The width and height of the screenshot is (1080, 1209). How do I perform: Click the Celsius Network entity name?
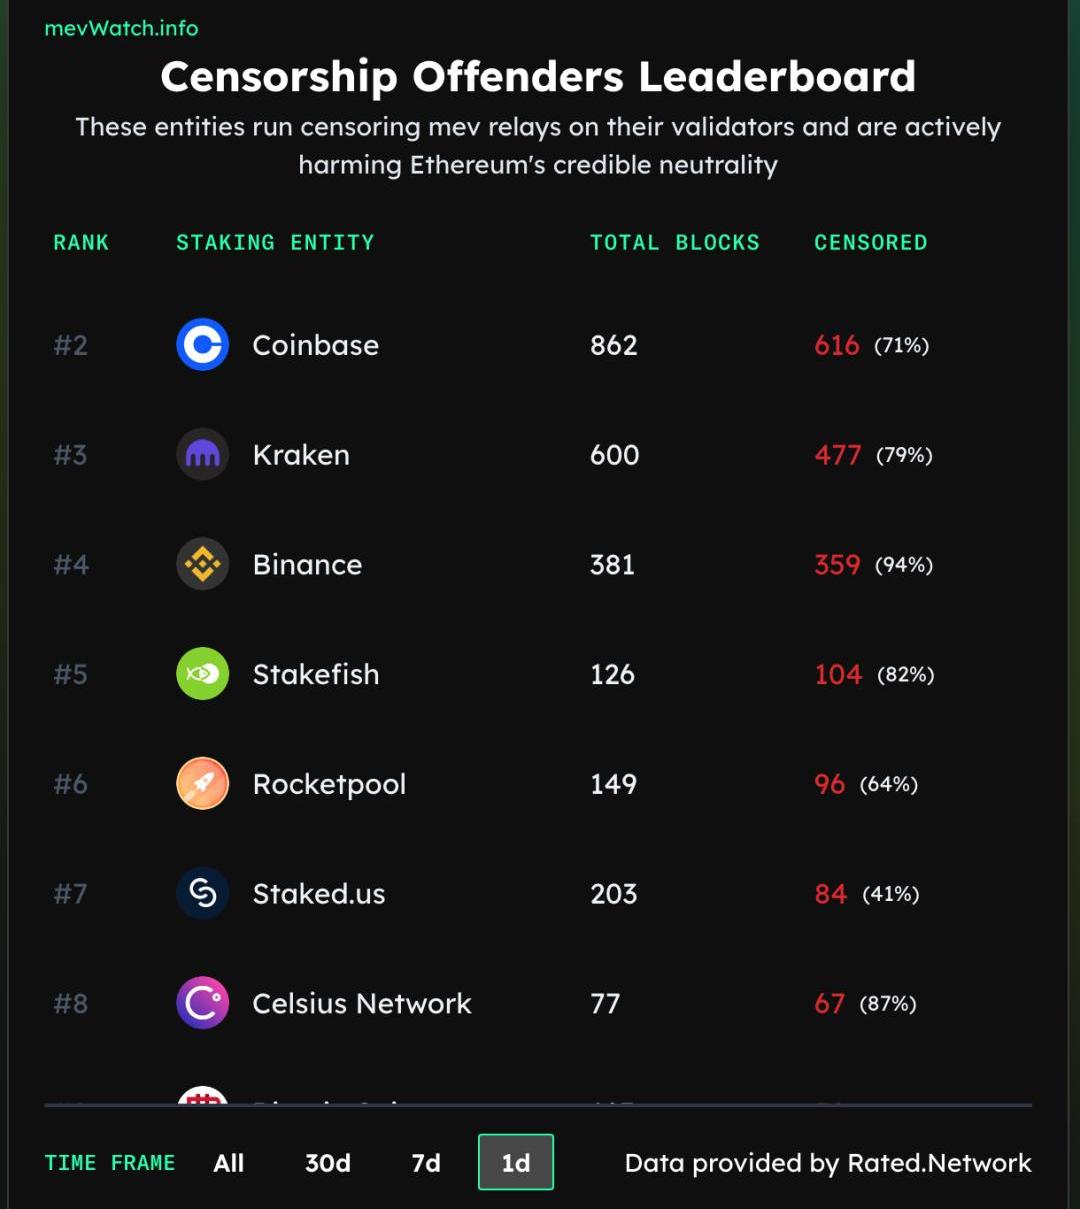tap(362, 1003)
